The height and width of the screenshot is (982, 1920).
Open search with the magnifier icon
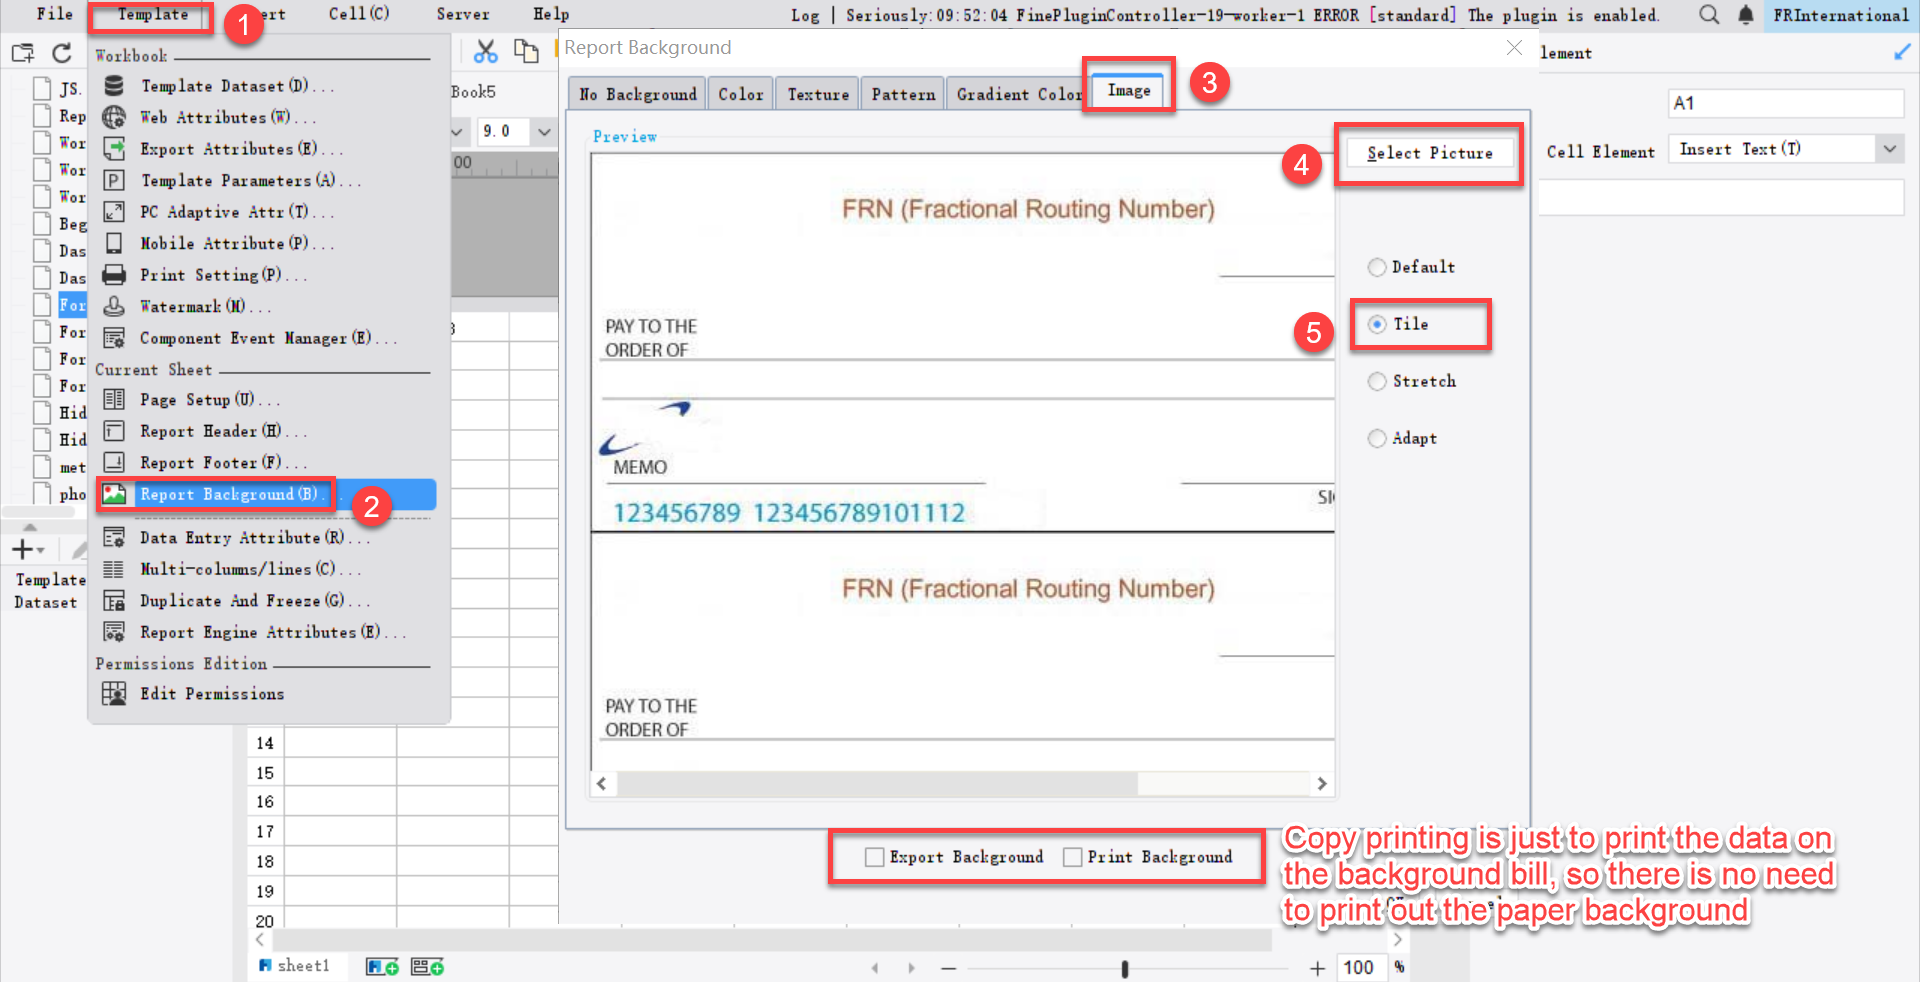[1708, 15]
